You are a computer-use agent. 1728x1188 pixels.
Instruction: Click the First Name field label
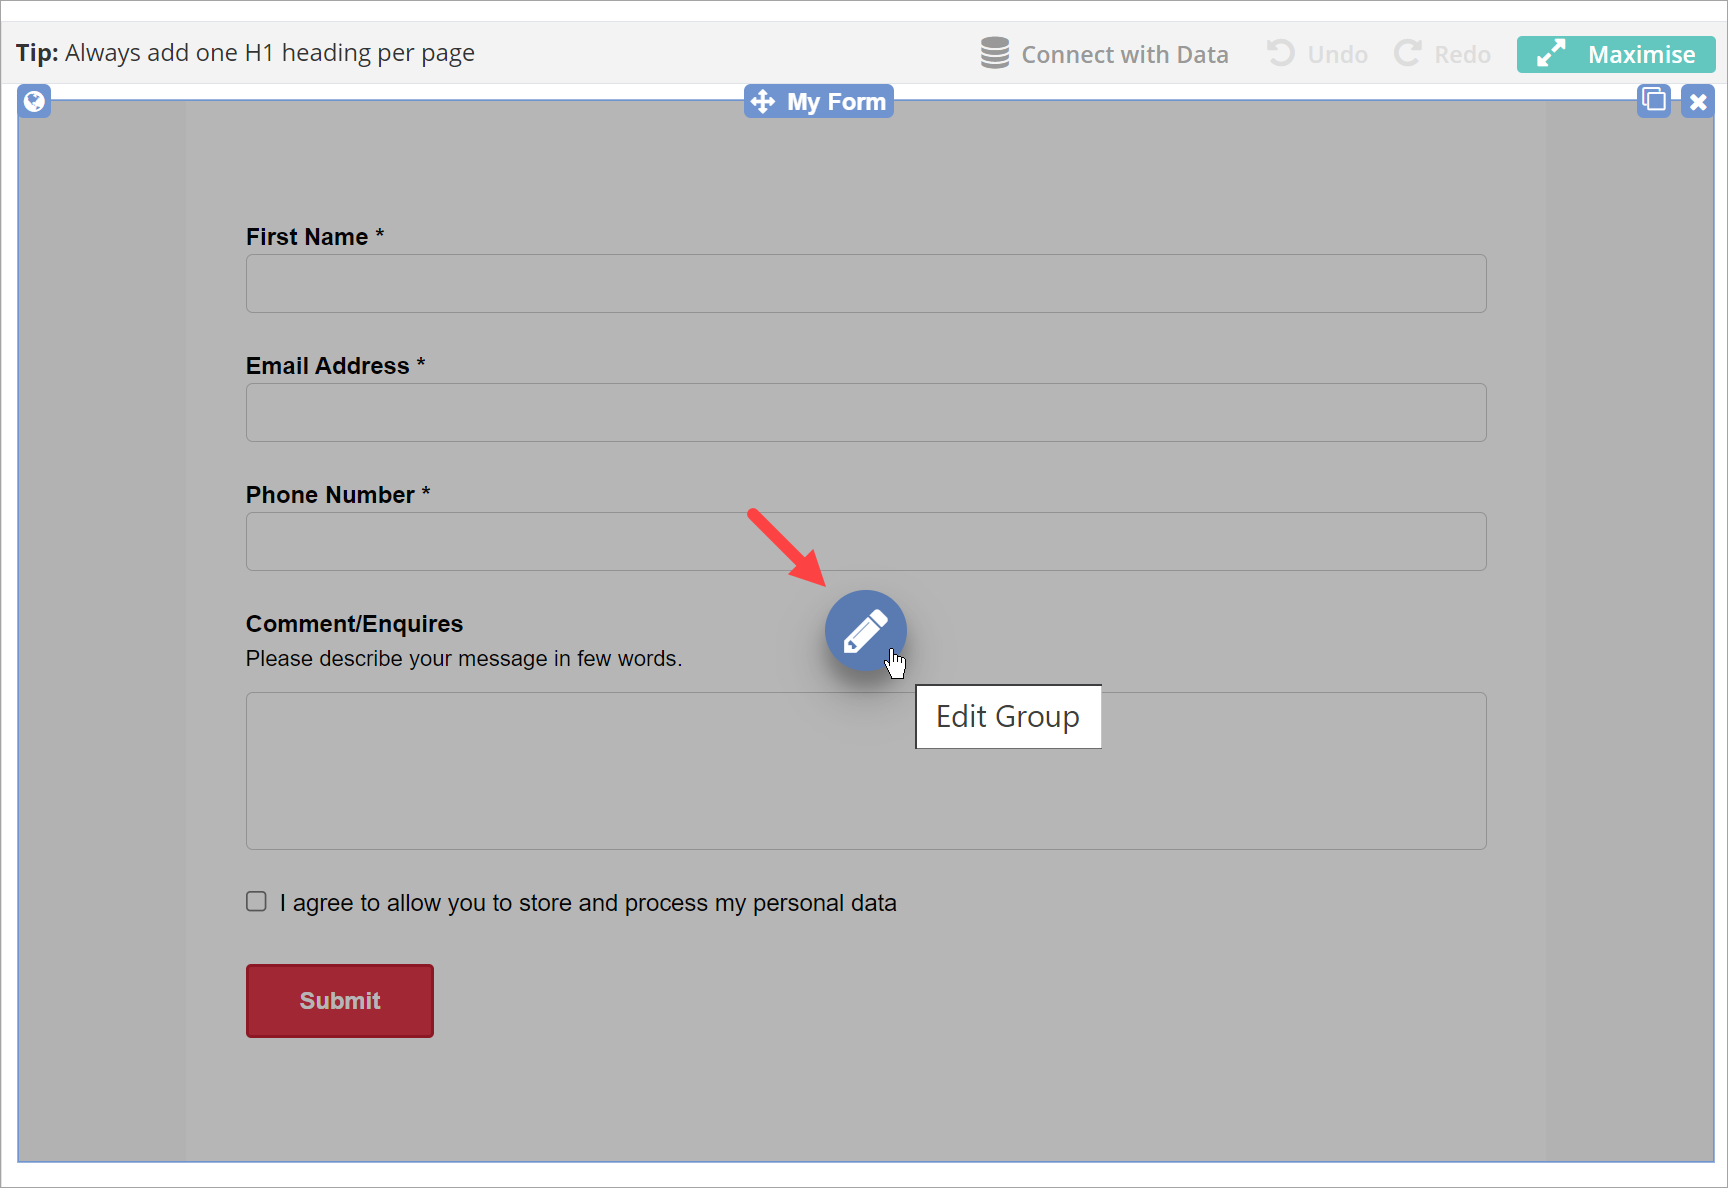click(x=307, y=237)
